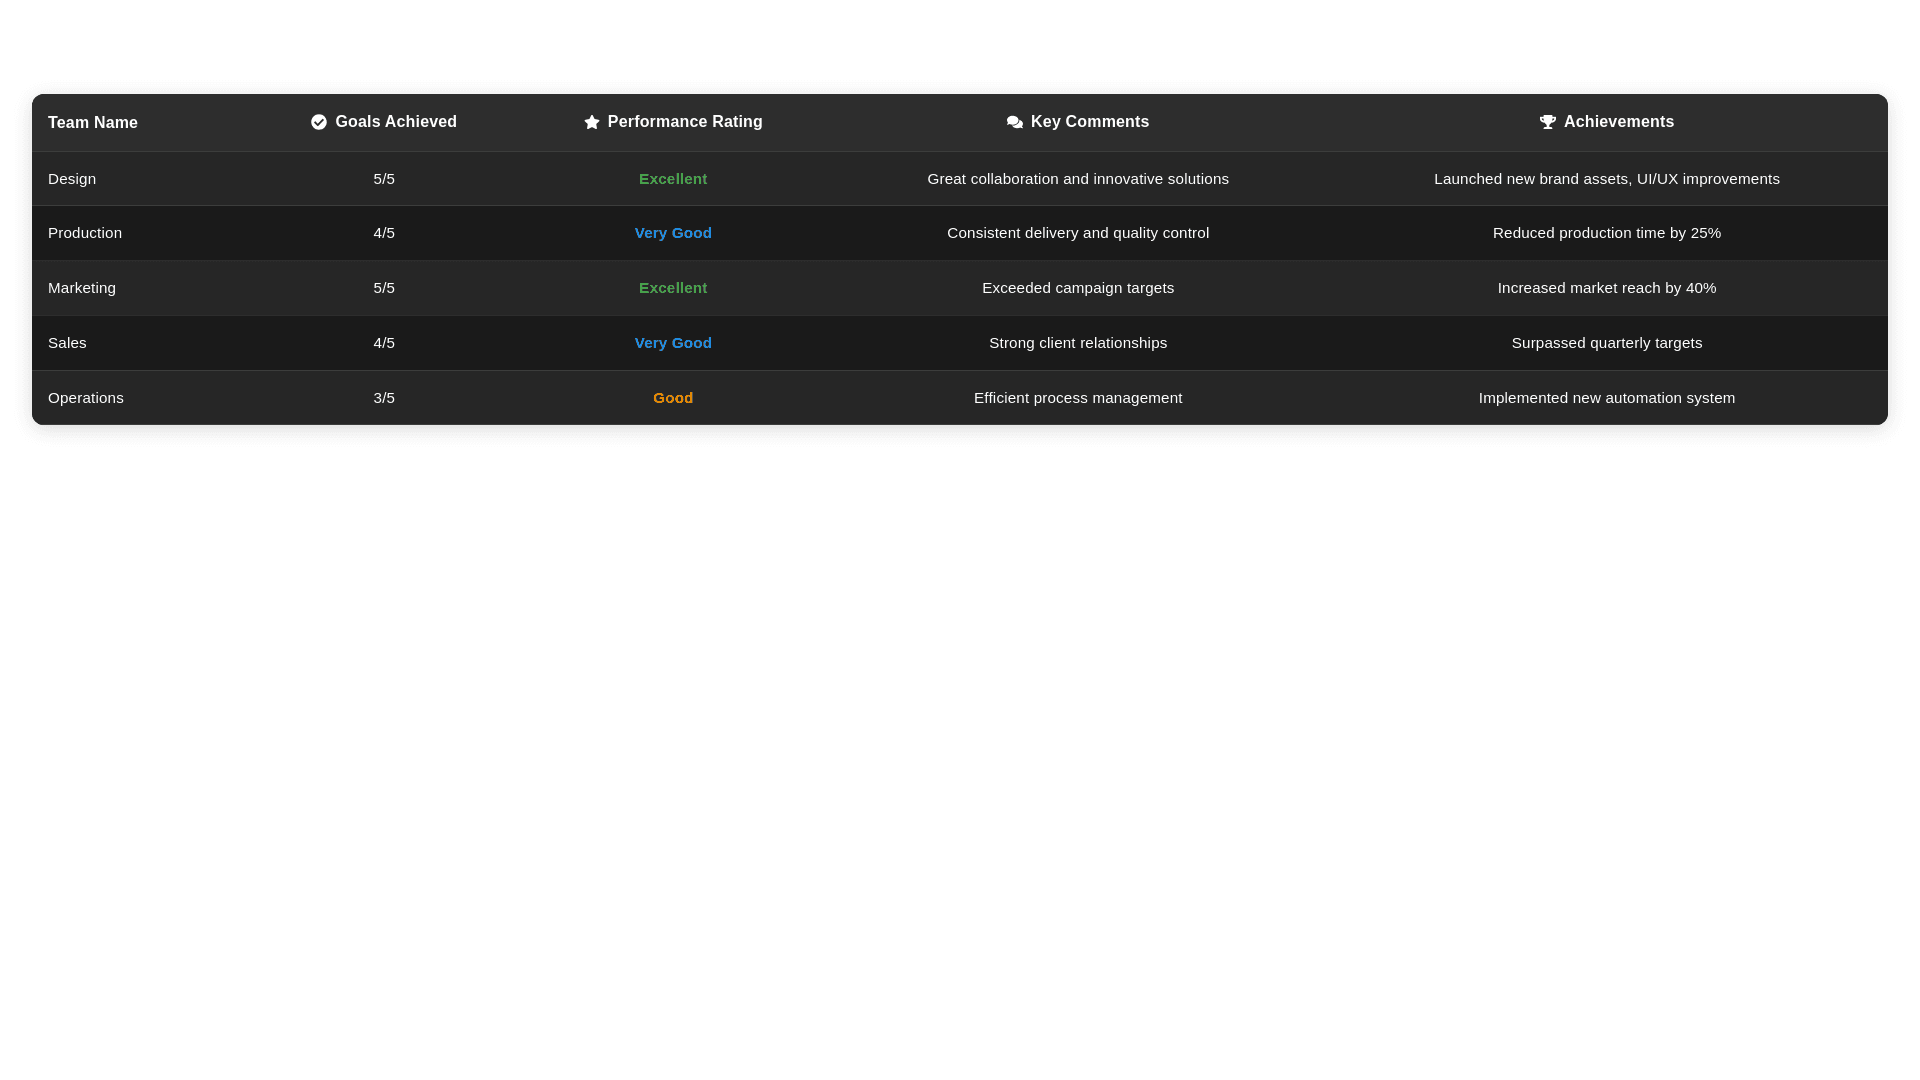The height and width of the screenshot is (1080, 1920).
Task: Select the Production team row label
Action: click(85, 233)
